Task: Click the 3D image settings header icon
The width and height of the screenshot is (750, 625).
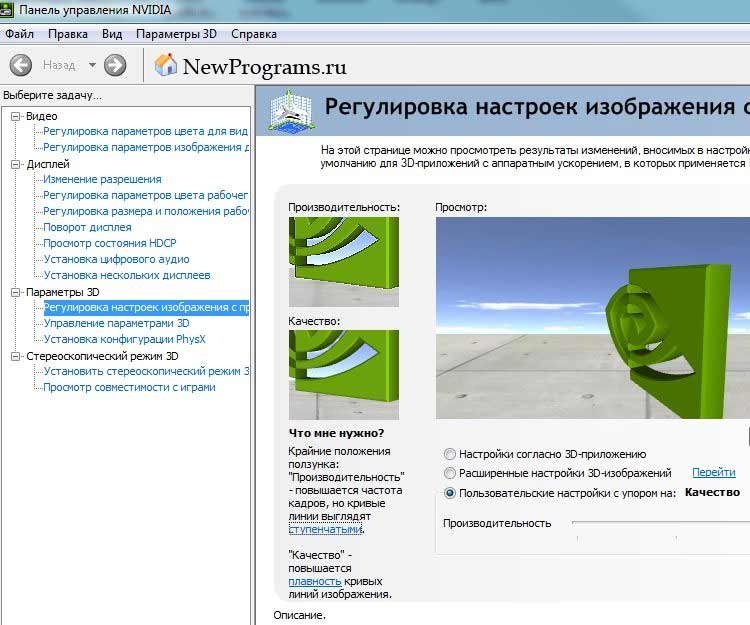Action: tap(291, 110)
